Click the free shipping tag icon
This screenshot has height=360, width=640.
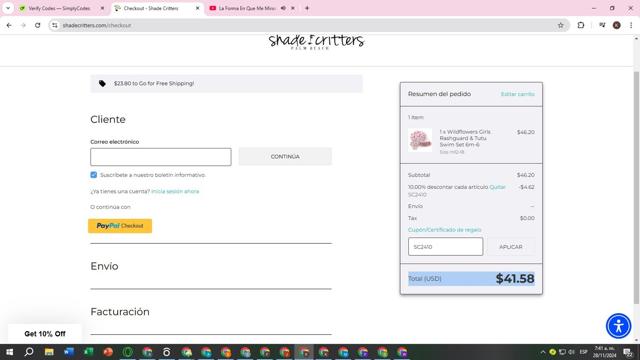102,83
